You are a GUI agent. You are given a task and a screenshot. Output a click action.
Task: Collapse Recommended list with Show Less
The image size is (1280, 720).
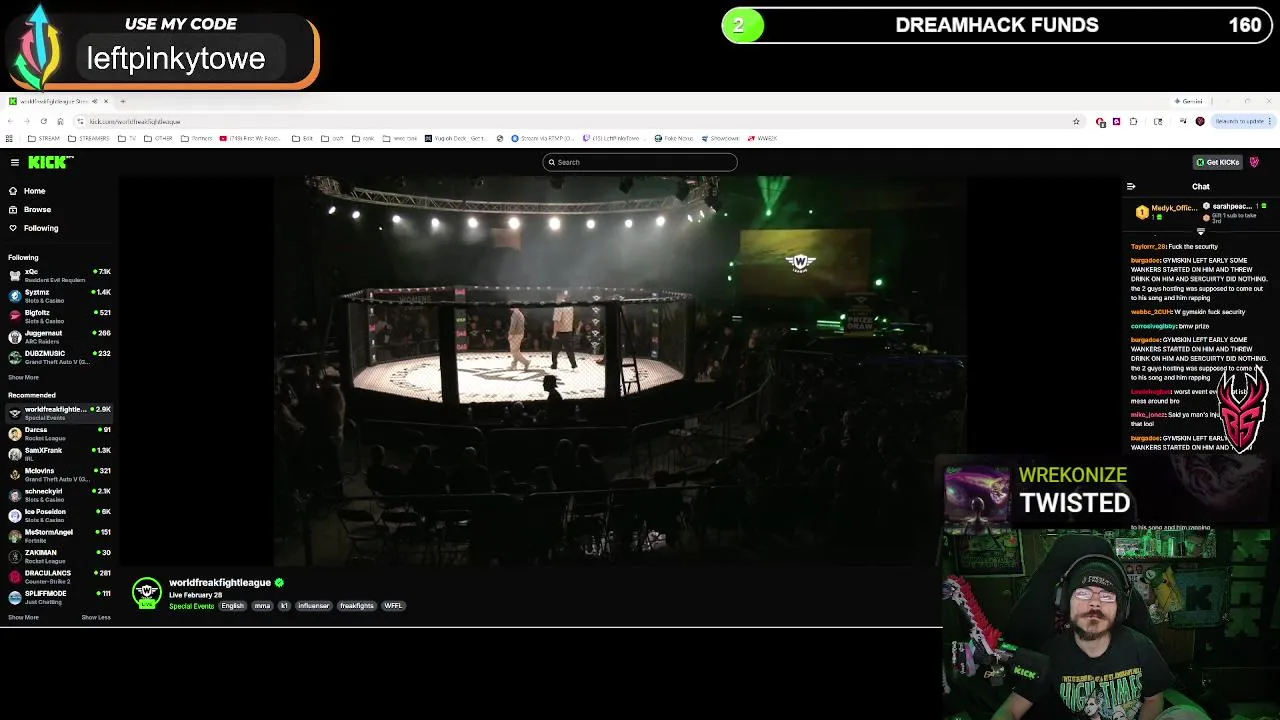(x=96, y=617)
